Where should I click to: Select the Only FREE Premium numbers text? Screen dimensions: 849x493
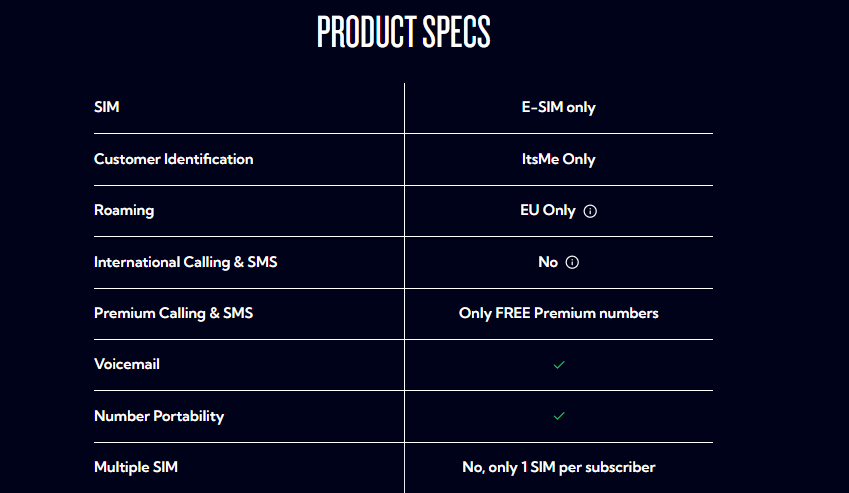click(x=558, y=313)
